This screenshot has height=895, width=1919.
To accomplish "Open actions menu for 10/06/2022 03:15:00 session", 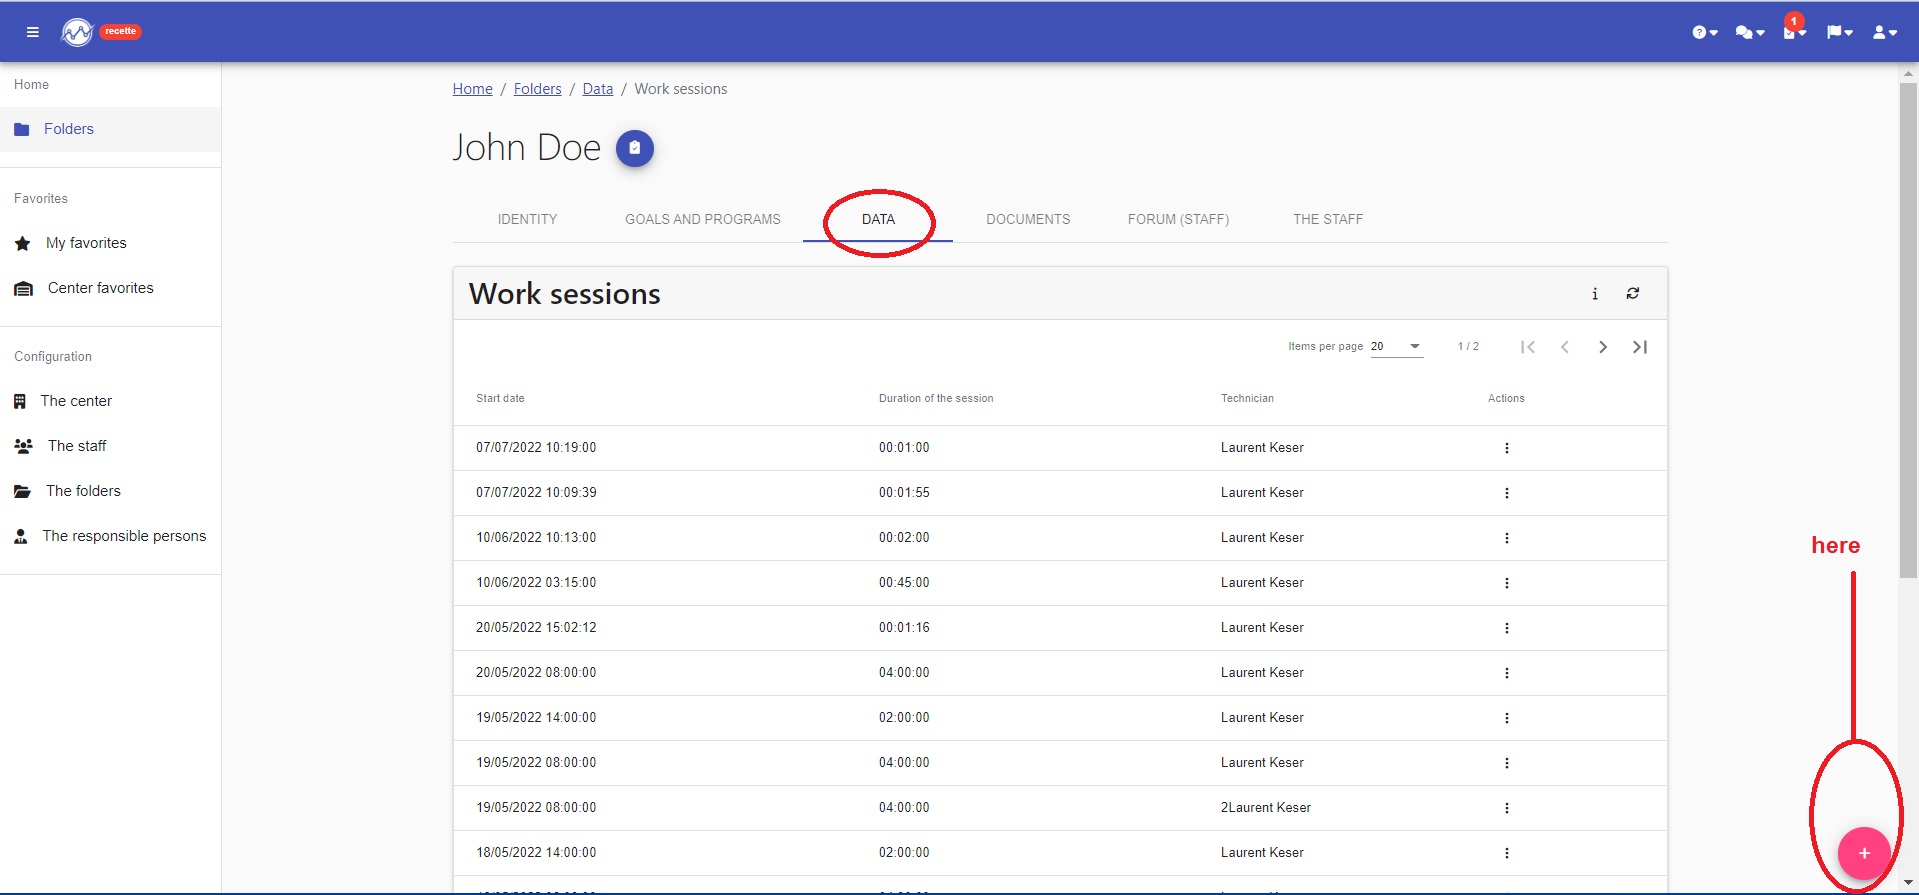I will pos(1507,583).
